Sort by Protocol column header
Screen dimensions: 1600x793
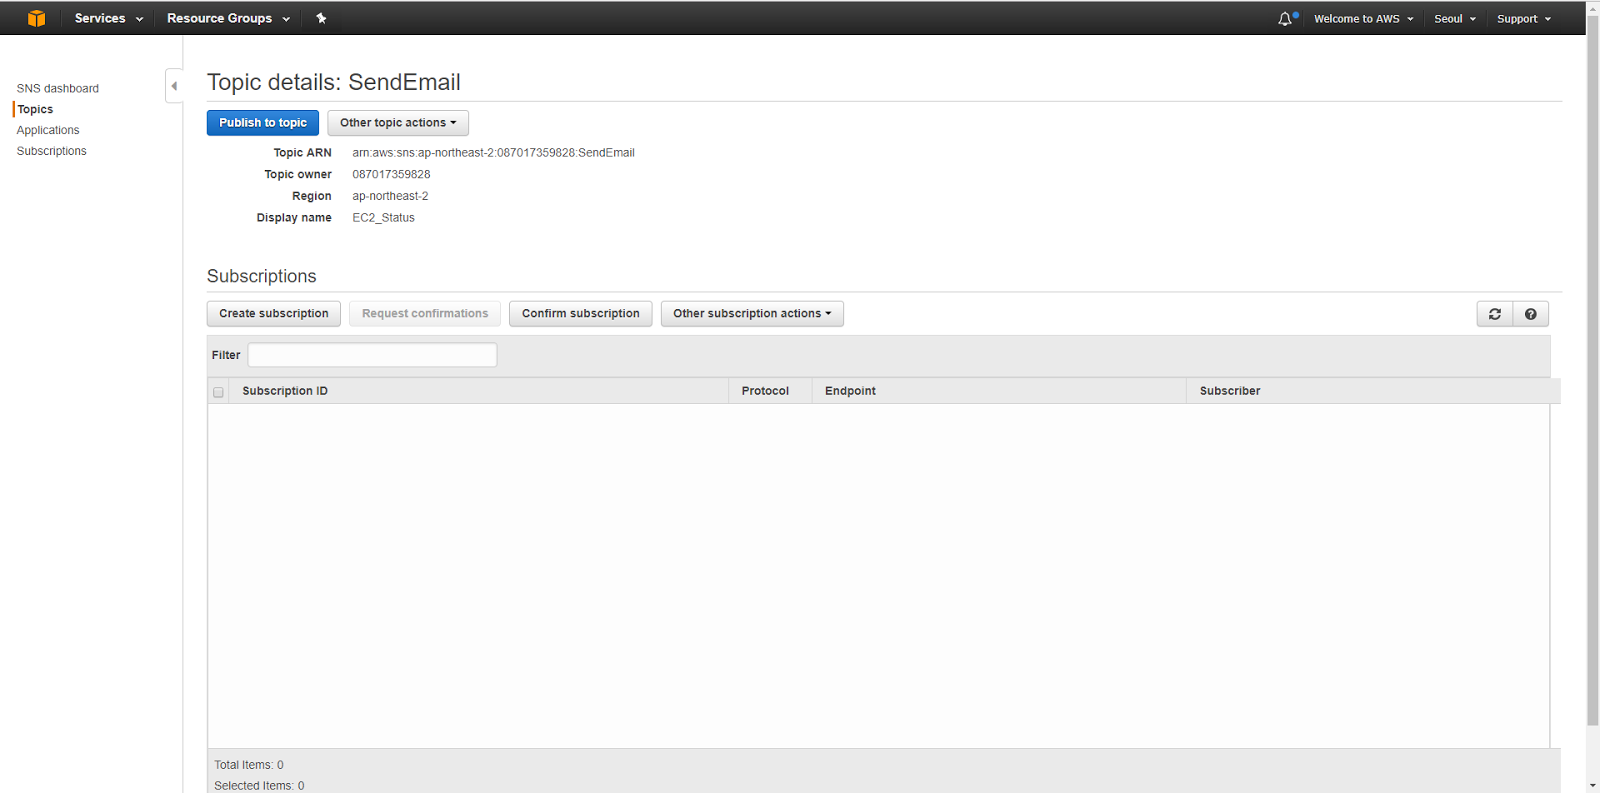[770, 391]
